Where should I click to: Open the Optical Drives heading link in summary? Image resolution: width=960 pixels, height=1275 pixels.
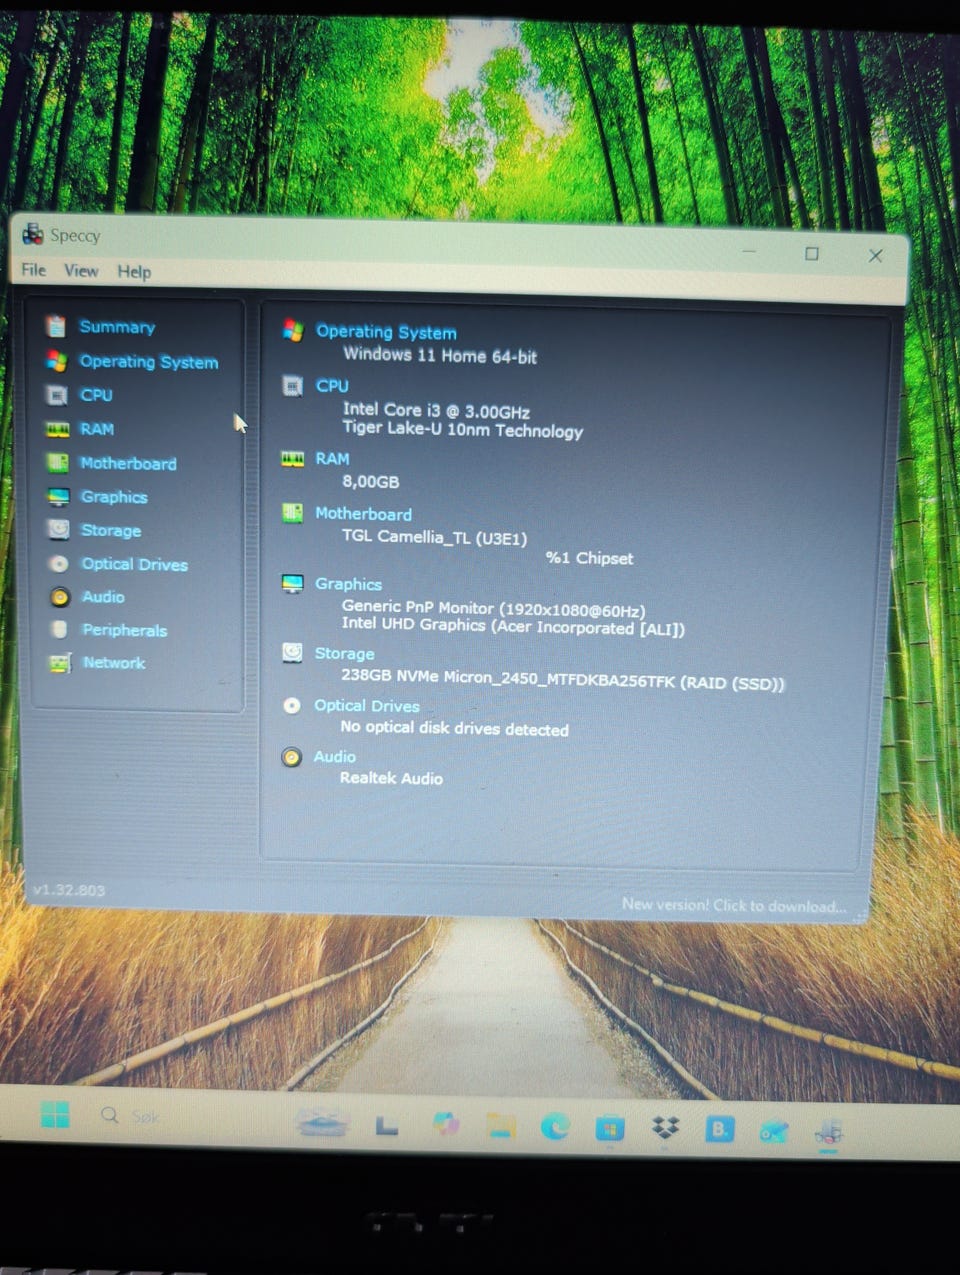tap(367, 706)
